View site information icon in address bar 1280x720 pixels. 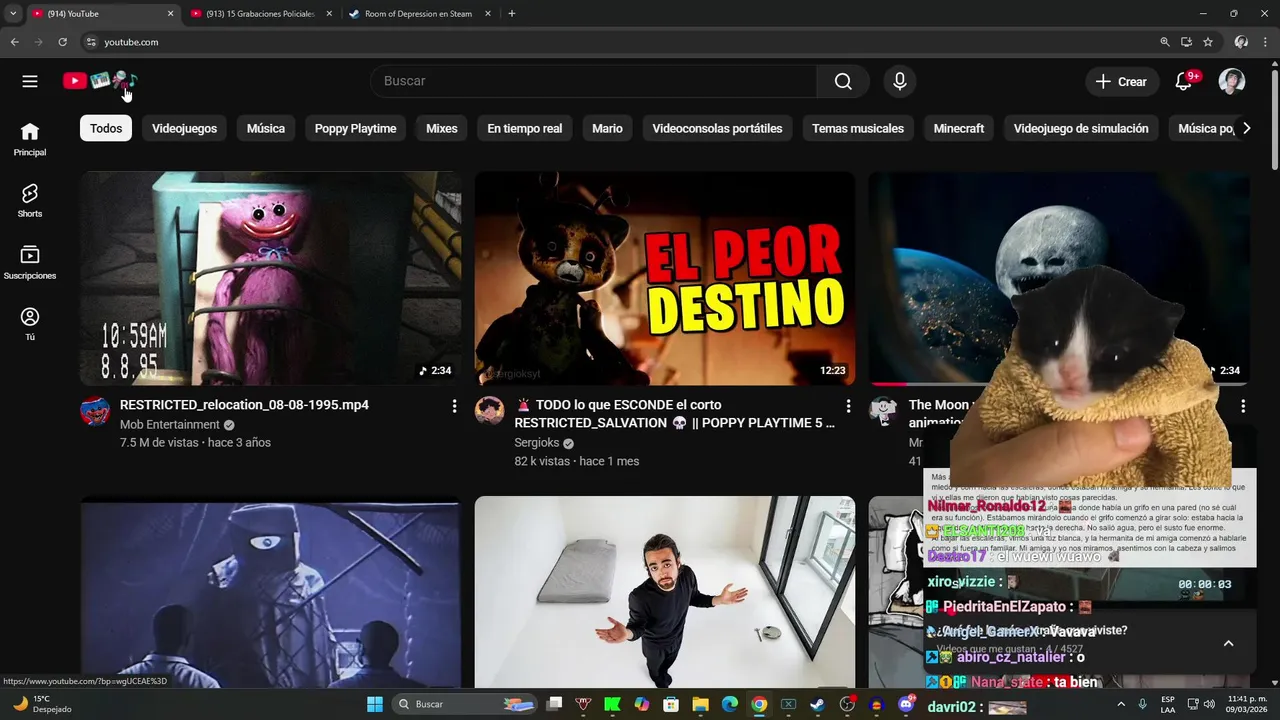point(91,42)
